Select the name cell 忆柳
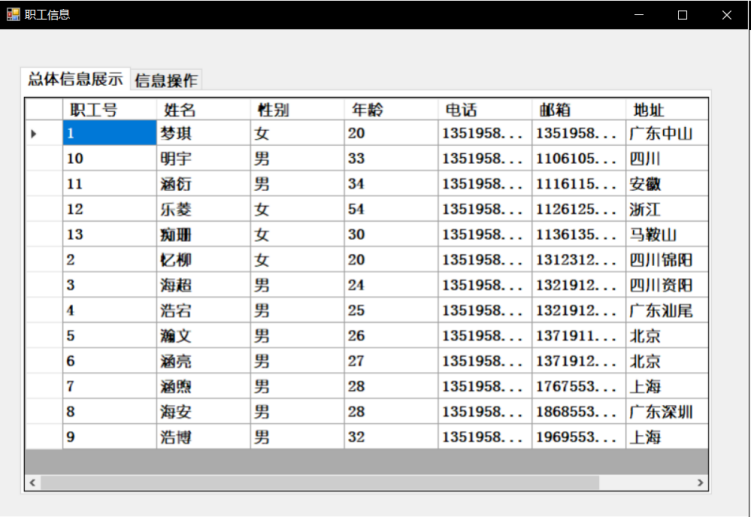This screenshot has height=518, width=752. (x=203, y=259)
